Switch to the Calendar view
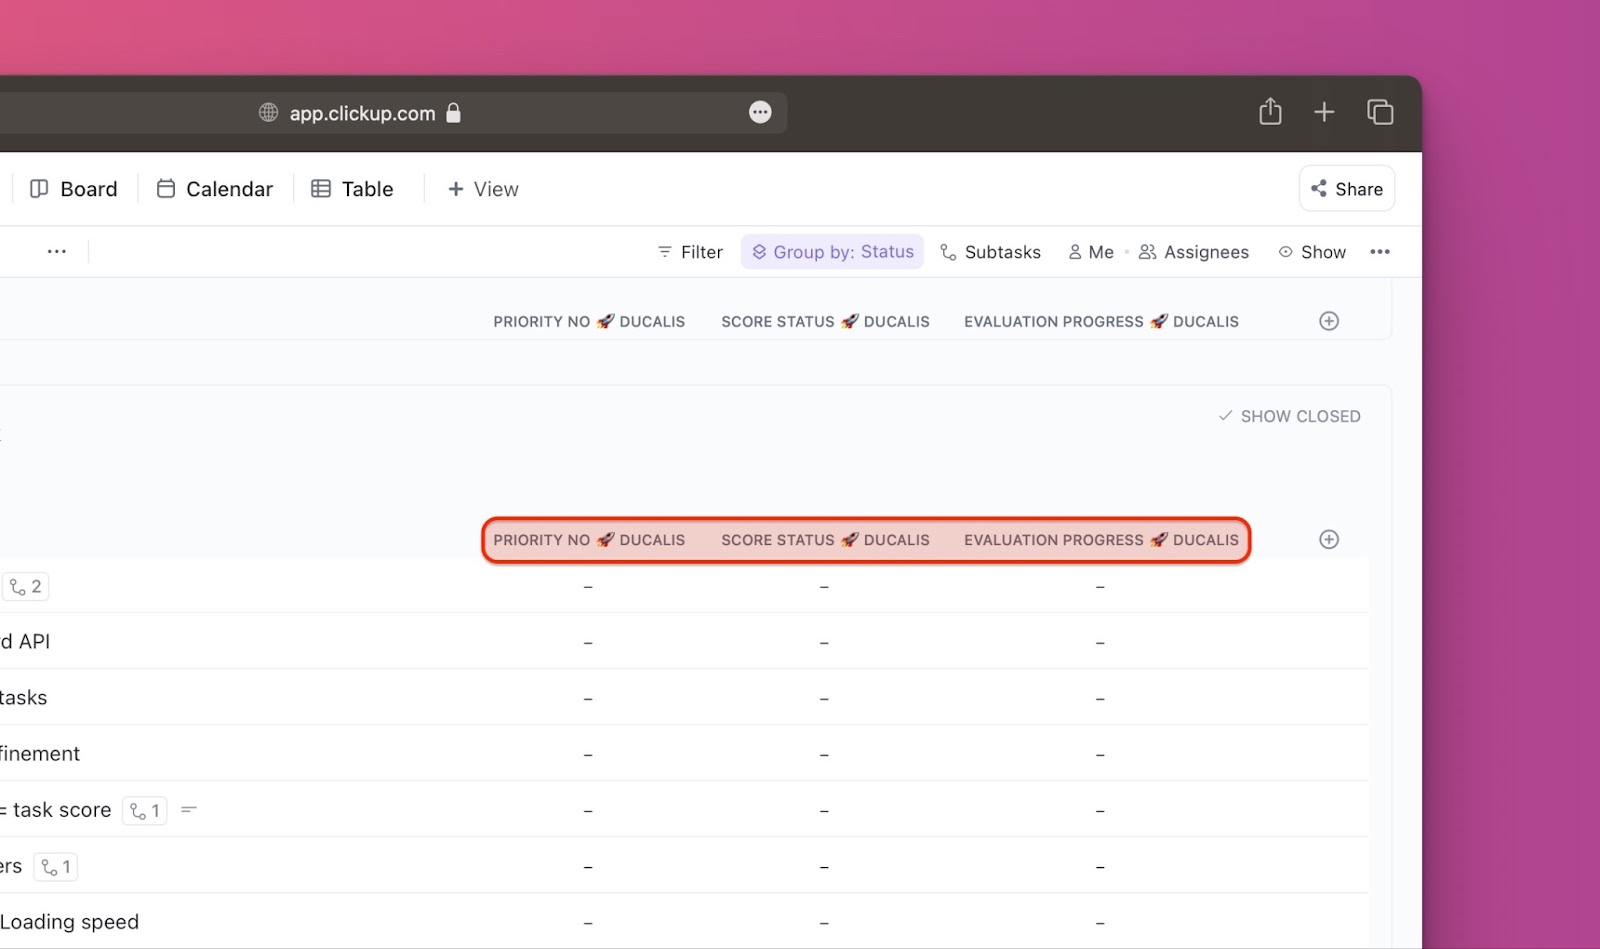The height and width of the screenshot is (949, 1600). click(x=214, y=188)
